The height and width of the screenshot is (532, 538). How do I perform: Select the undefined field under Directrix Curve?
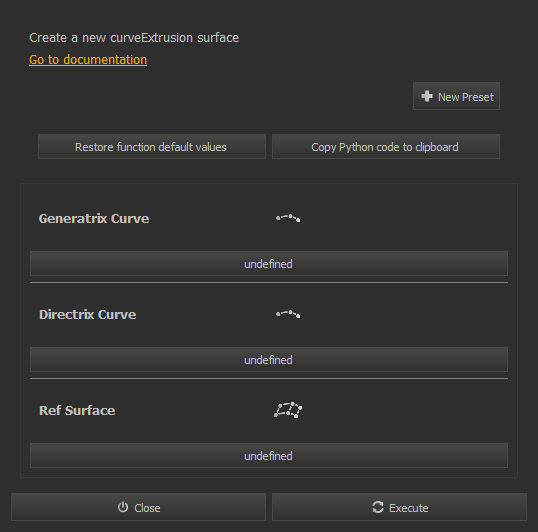coord(269,359)
